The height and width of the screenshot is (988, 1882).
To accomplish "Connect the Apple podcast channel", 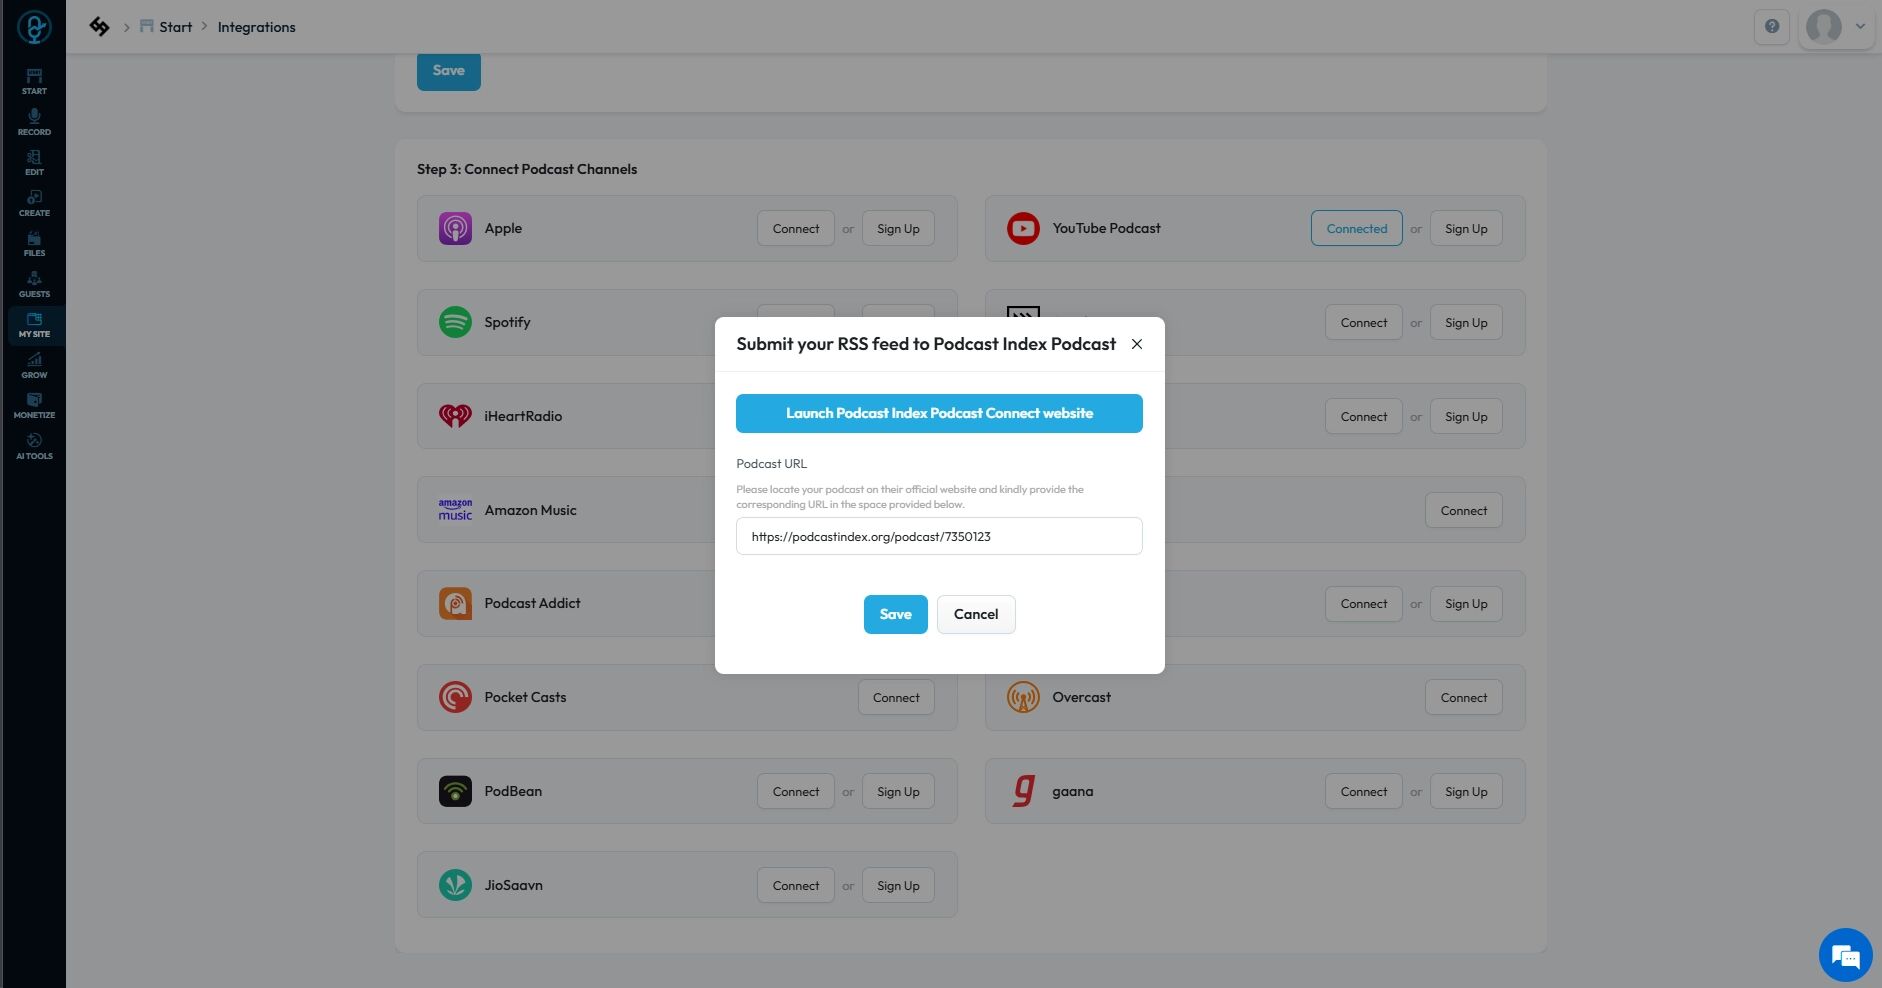I will pos(796,228).
